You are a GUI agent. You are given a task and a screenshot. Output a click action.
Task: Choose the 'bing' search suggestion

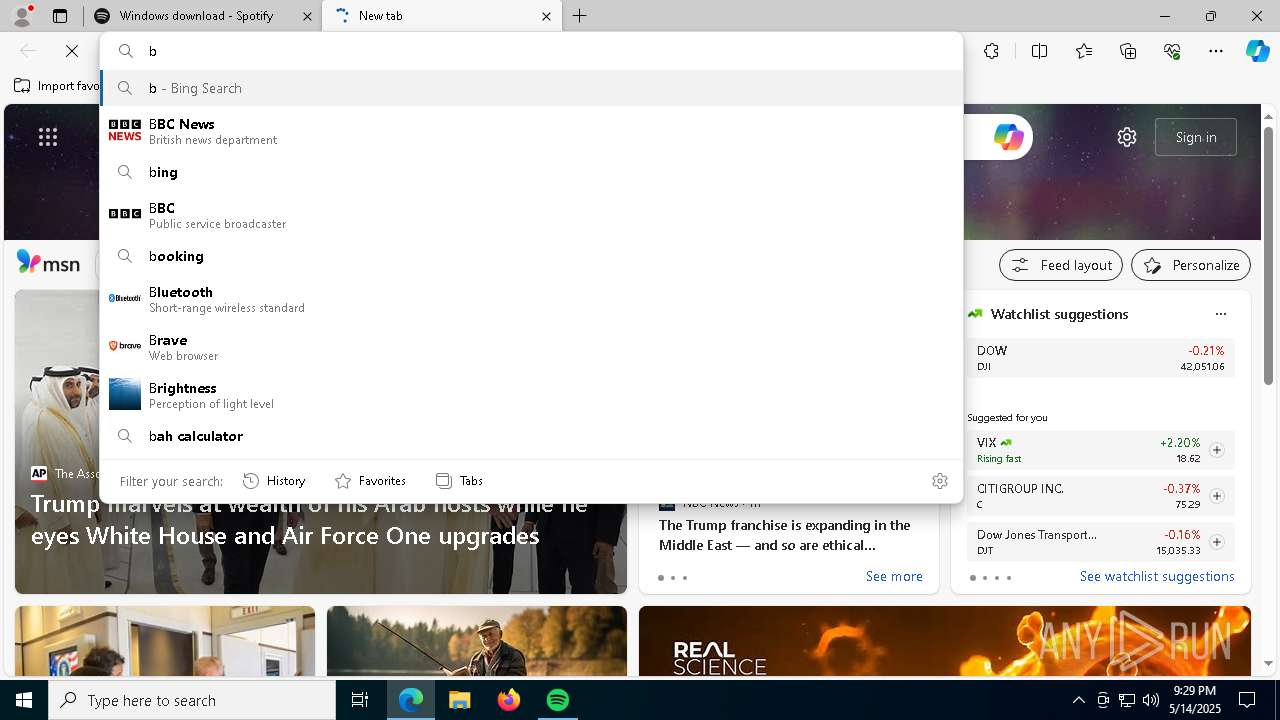tap(531, 172)
